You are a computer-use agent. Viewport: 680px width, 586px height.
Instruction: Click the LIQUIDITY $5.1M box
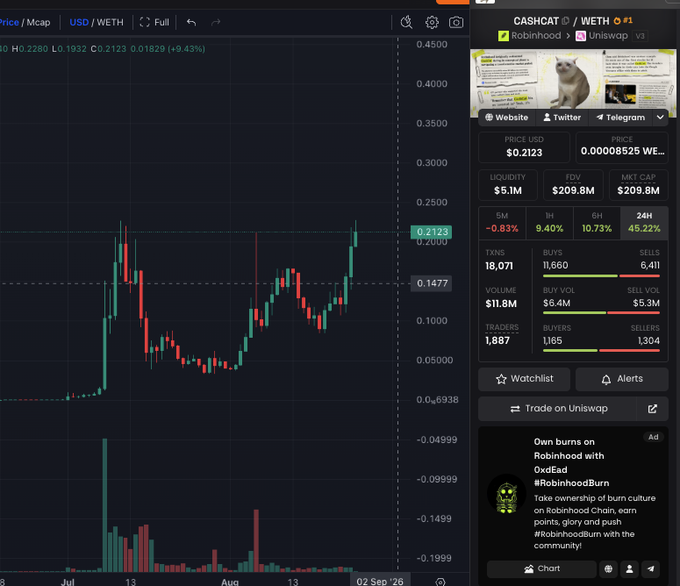(508, 185)
